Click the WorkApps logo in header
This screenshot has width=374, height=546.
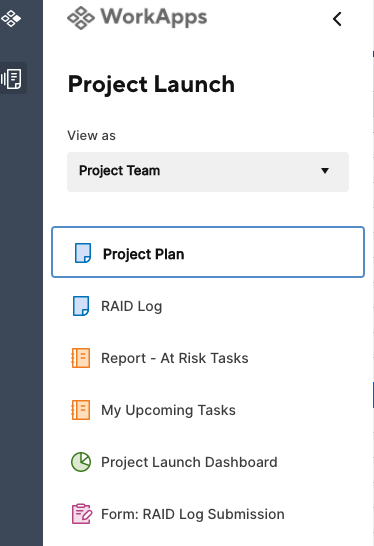pos(137,18)
